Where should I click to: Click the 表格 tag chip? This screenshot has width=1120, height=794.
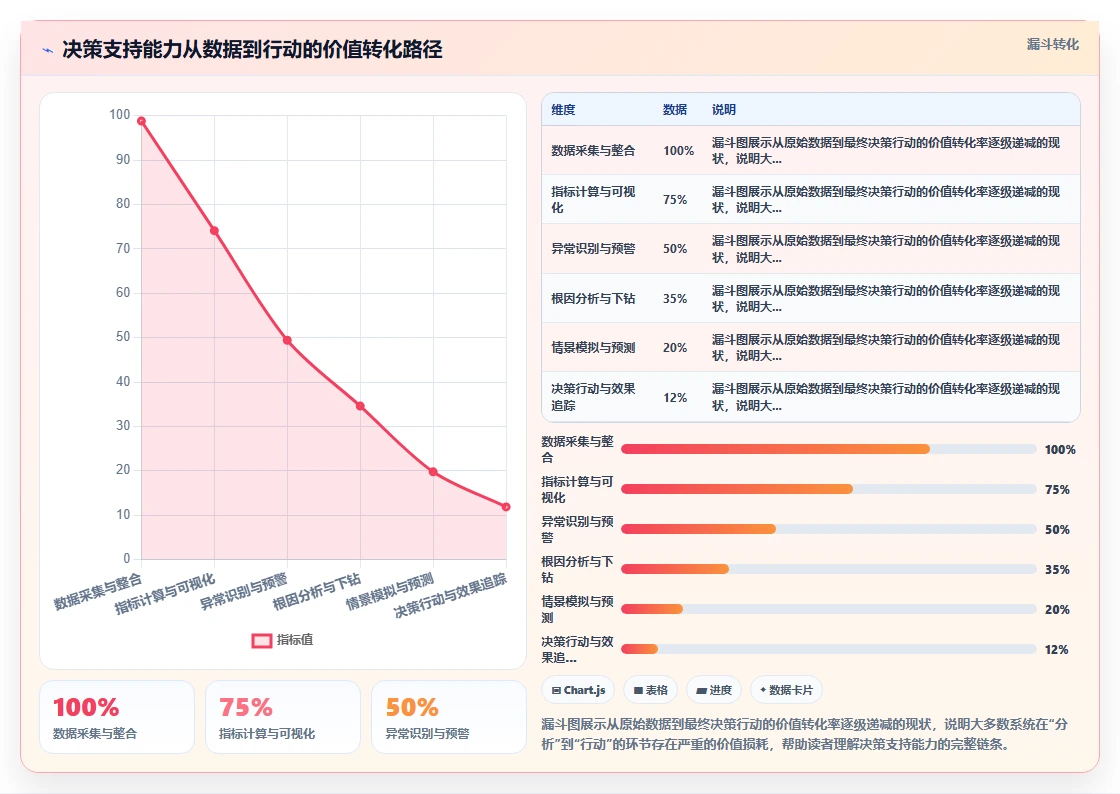651,690
